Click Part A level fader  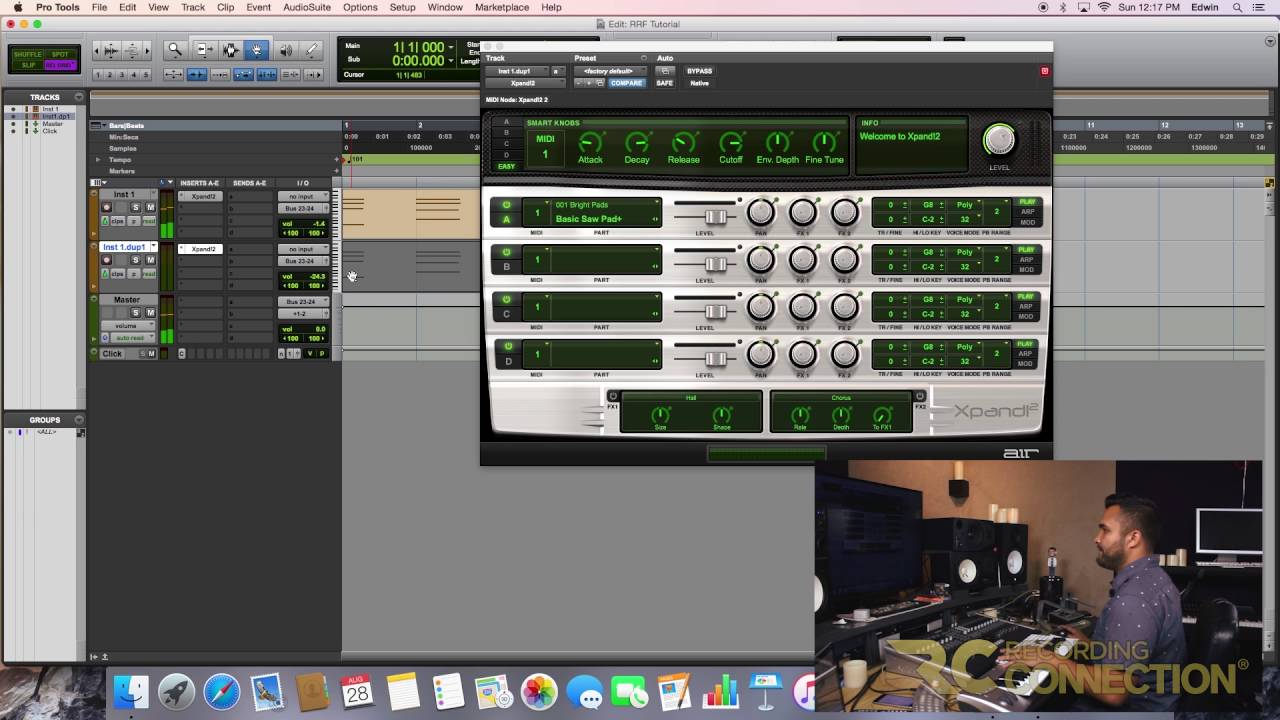point(716,217)
